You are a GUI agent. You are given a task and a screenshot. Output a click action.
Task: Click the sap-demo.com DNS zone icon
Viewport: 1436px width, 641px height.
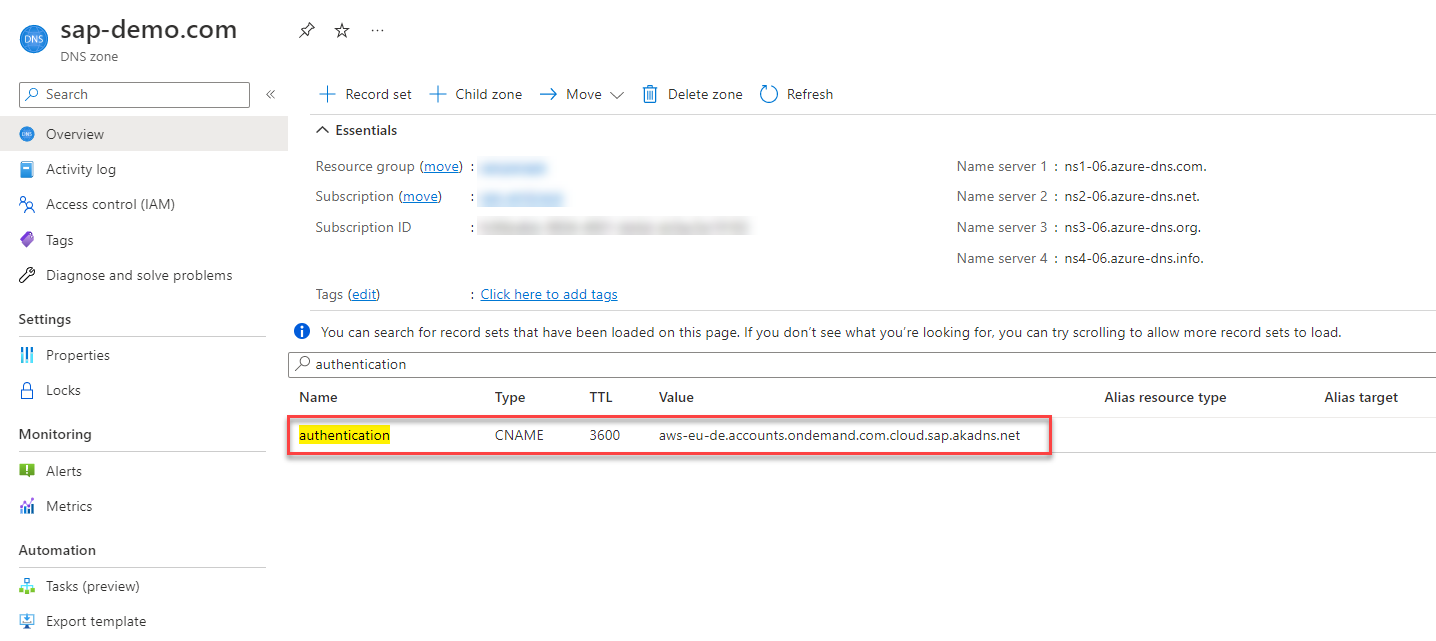tap(33, 39)
